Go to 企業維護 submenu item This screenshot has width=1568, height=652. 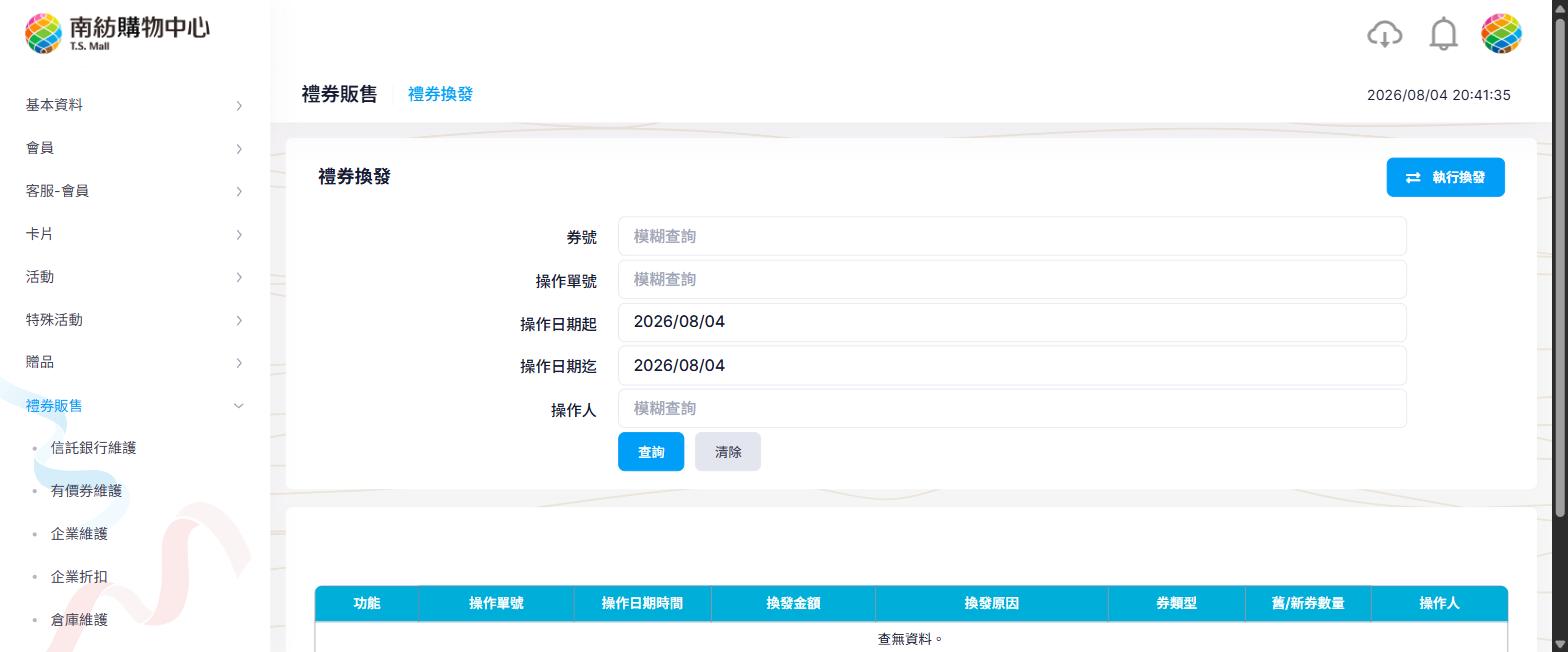79,534
